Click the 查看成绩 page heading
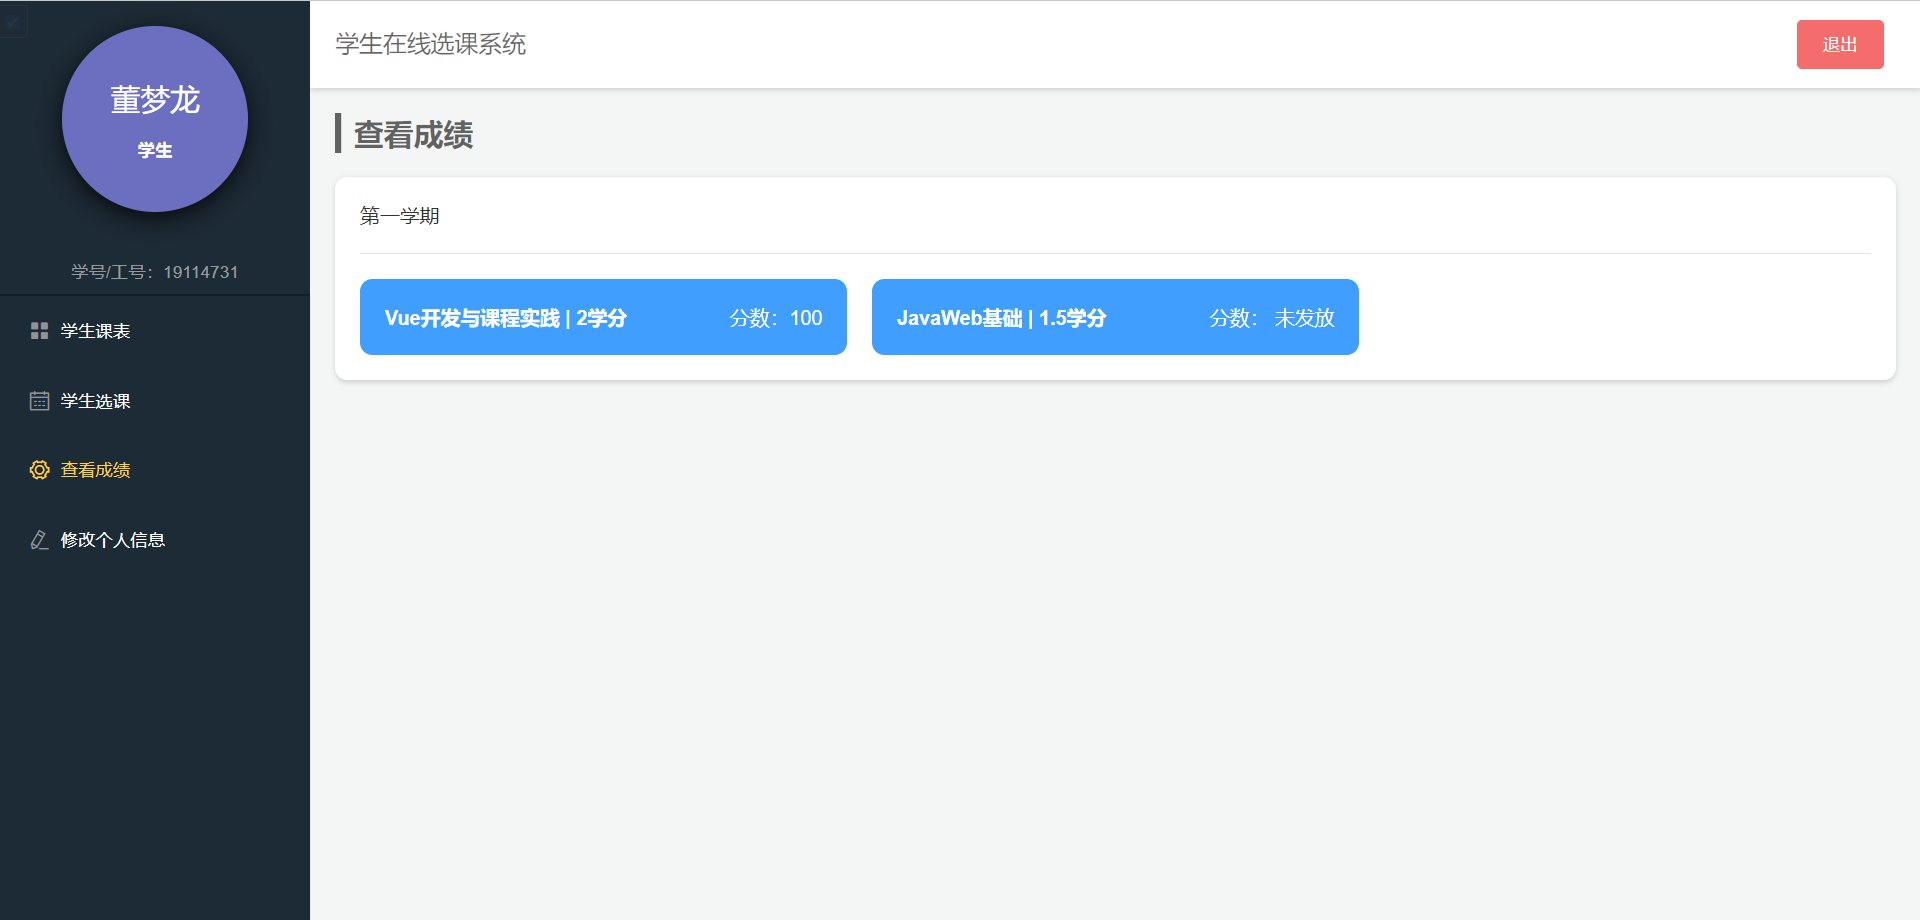Image resolution: width=1920 pixels, height=920 pixels. 413,134
